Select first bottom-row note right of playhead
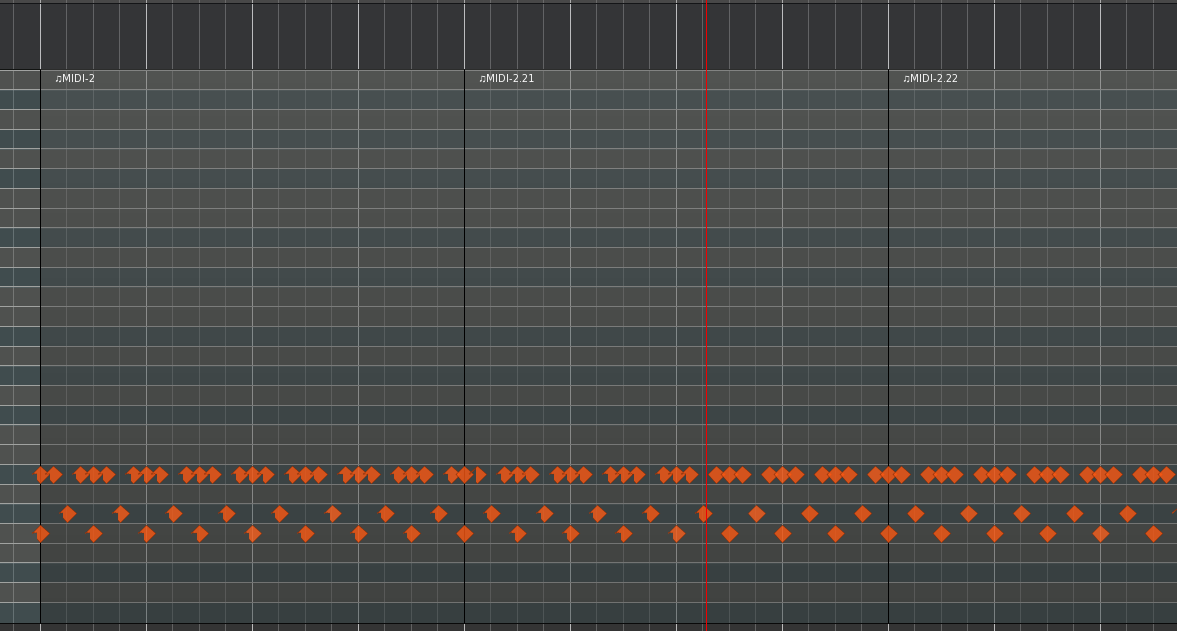Screen dimensions: 1177x631 click(x=730, y=534)
